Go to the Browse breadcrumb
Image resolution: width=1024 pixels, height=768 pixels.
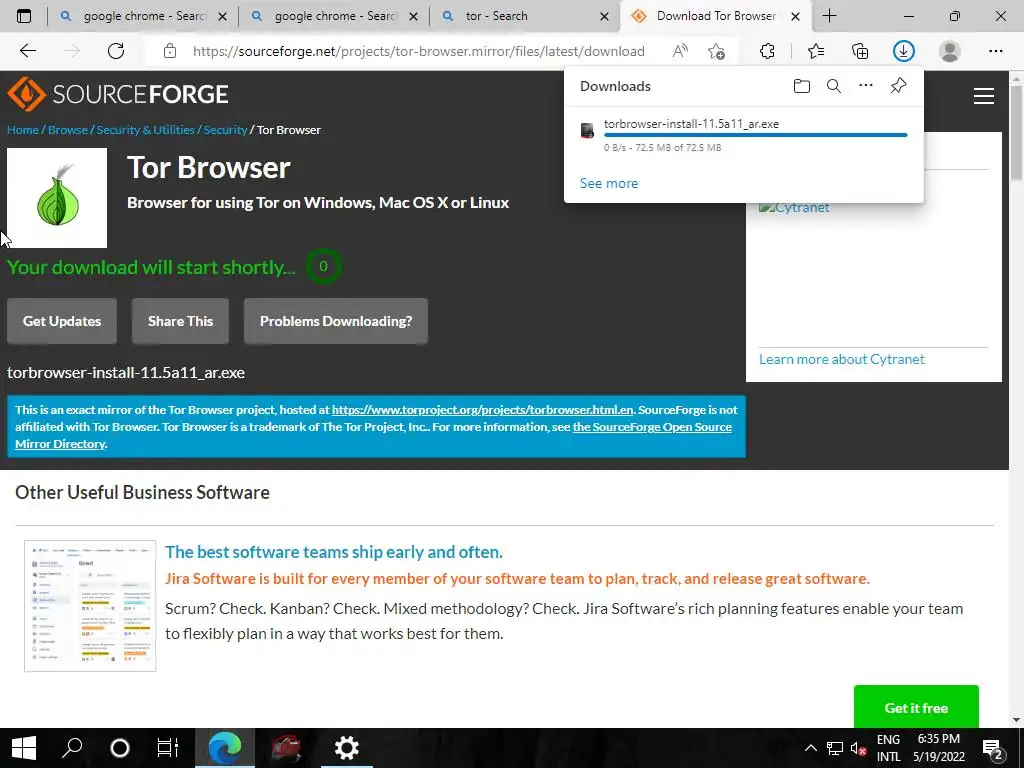click(68, 130)
